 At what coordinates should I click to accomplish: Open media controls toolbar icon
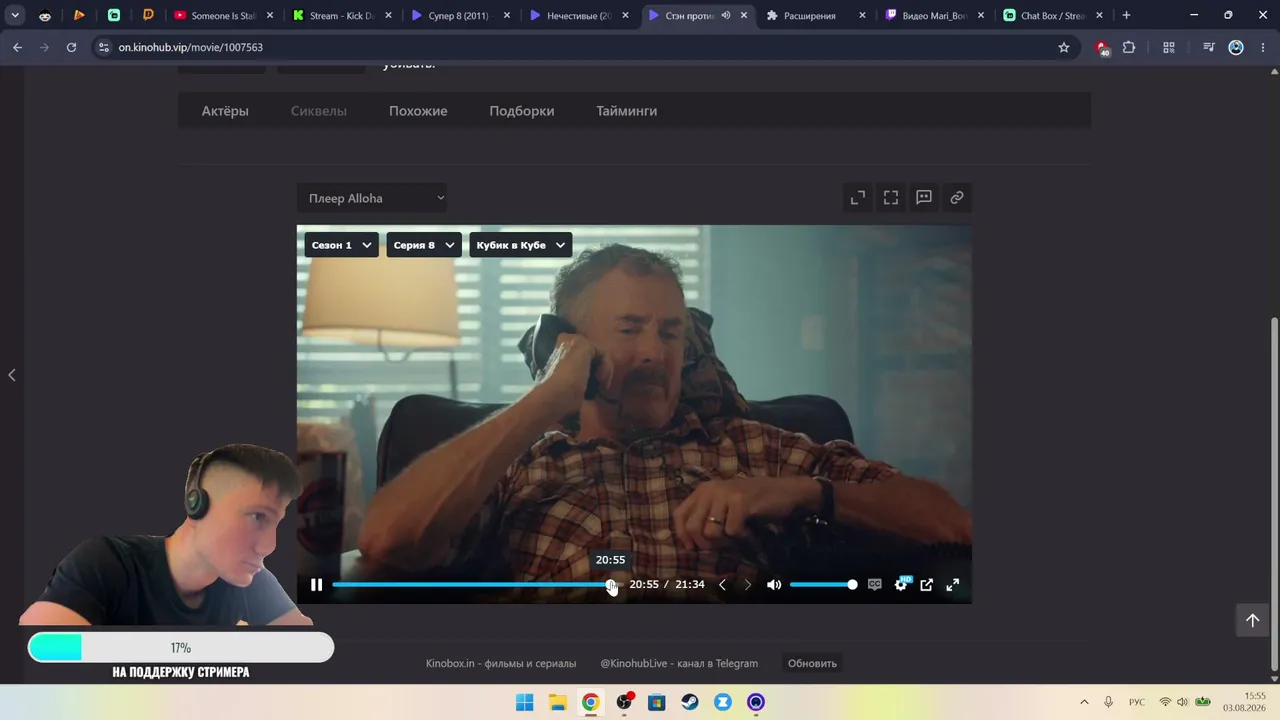[1208, 47]
